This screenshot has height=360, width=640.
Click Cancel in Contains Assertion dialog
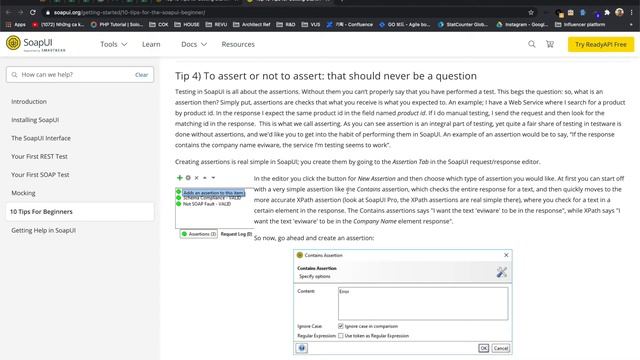coord(500,348)
